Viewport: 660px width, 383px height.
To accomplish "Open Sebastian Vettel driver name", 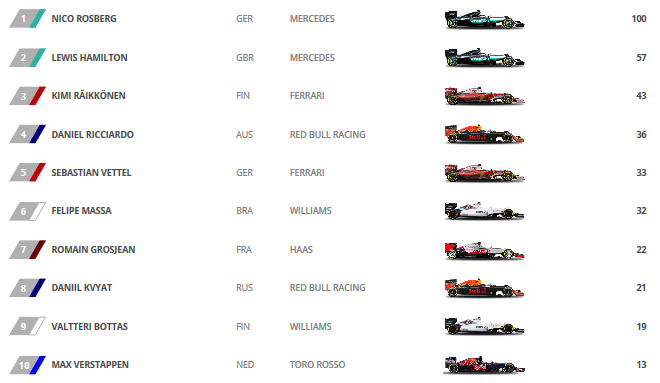I will click(x=91, y=173).
